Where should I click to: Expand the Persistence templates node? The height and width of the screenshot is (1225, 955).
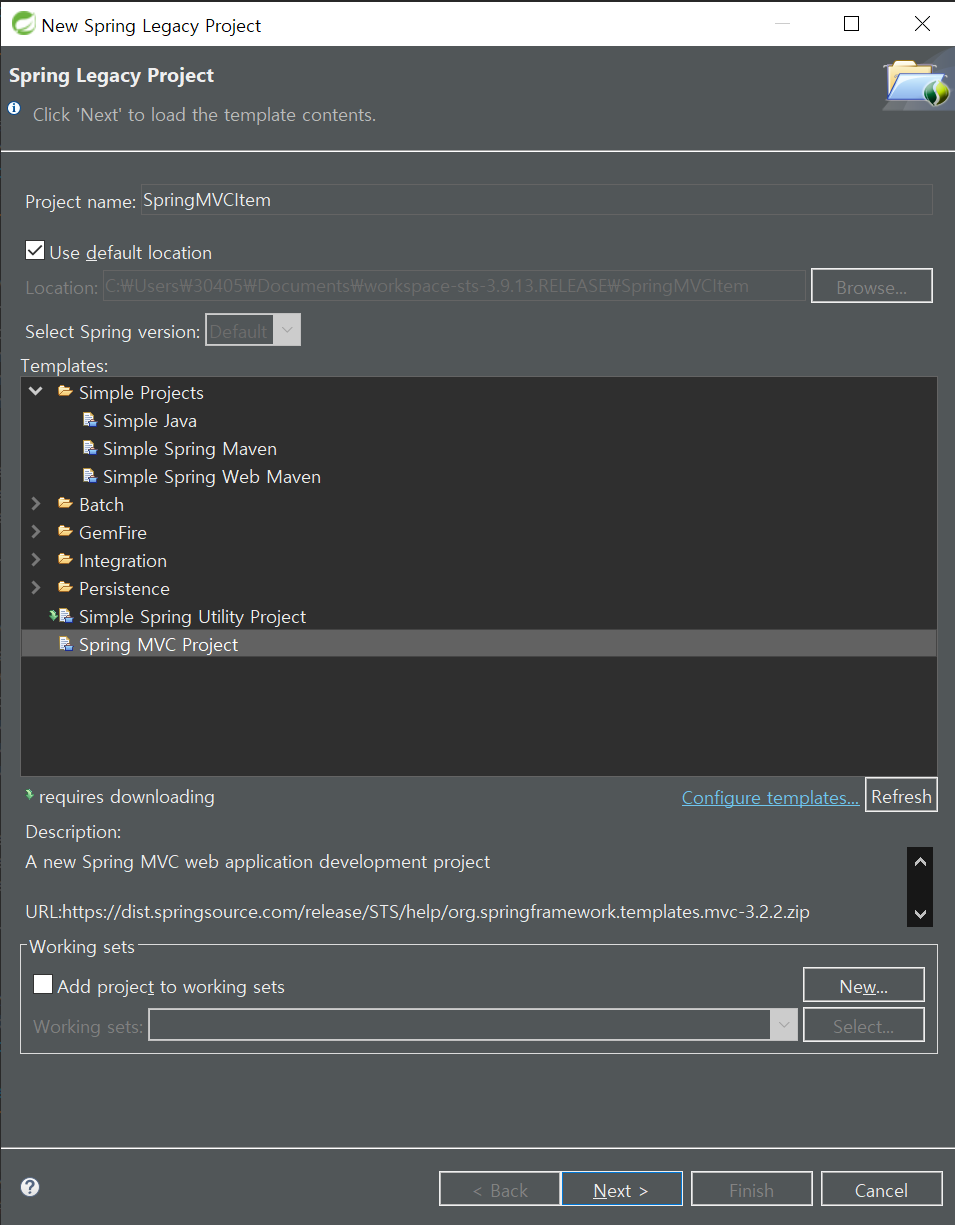36,588
